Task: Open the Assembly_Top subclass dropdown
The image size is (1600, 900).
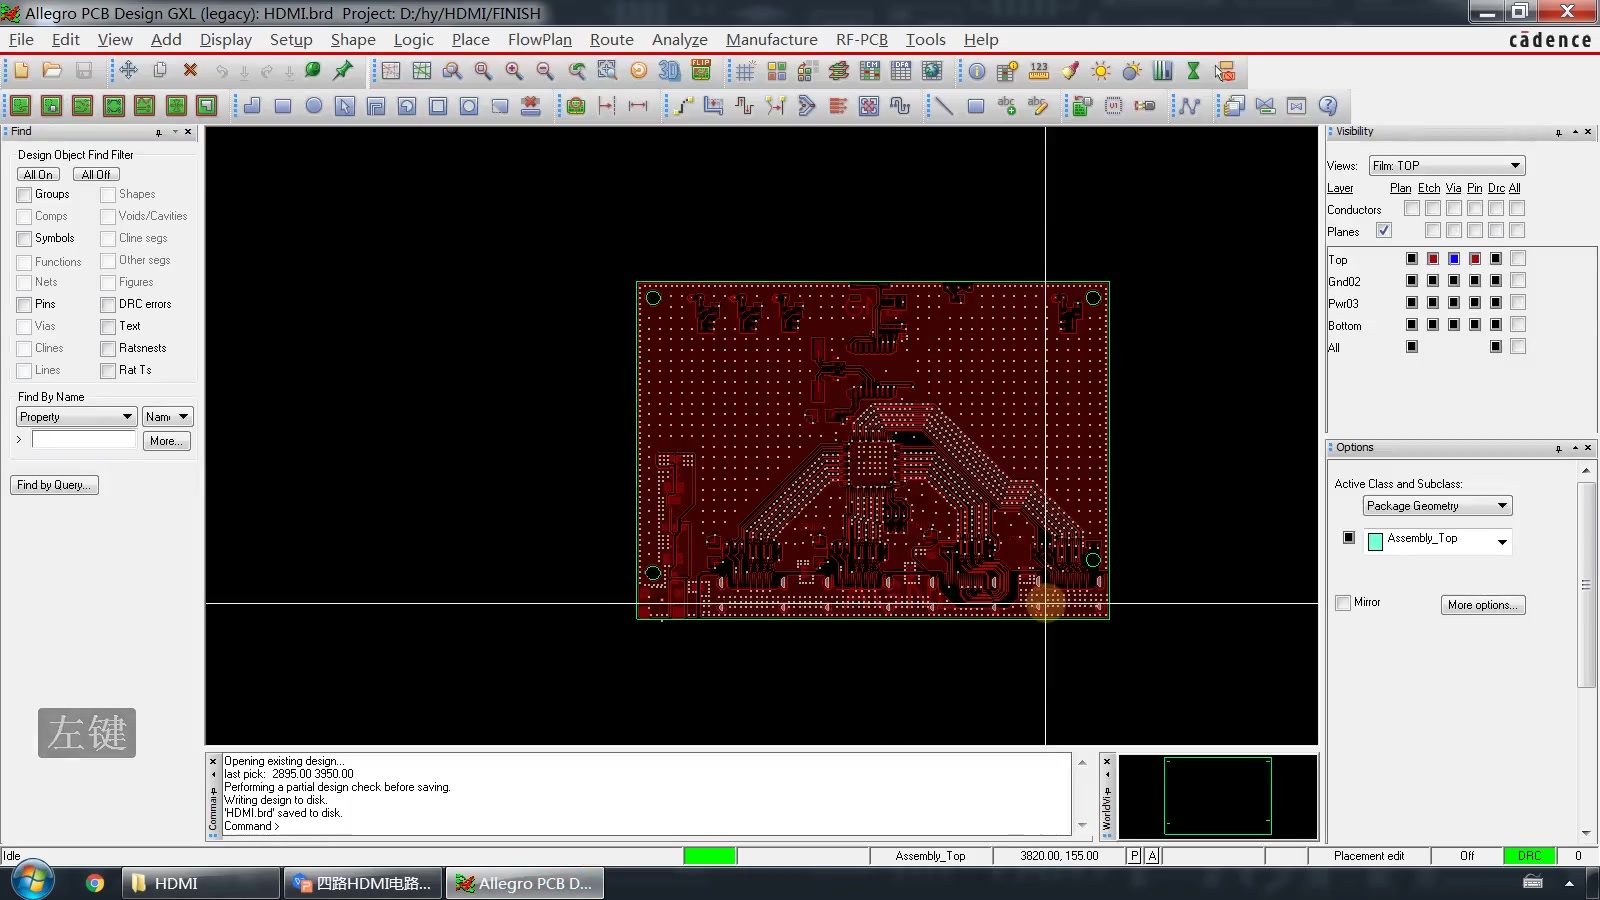Action: pyautogui.click(x=1501, y=542)
